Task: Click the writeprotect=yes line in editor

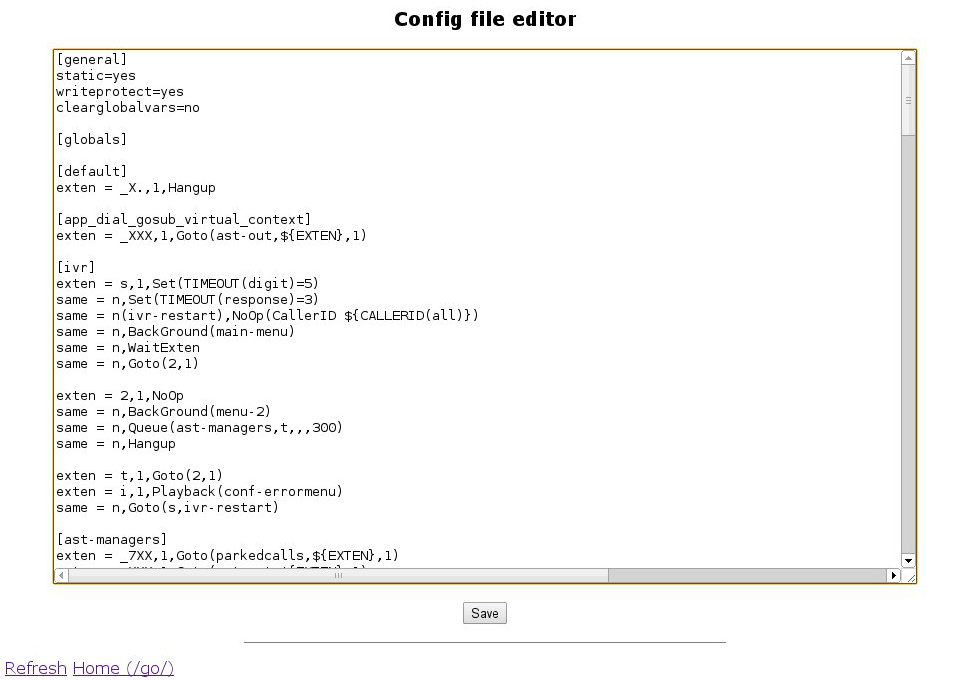Action: point(120,91)
